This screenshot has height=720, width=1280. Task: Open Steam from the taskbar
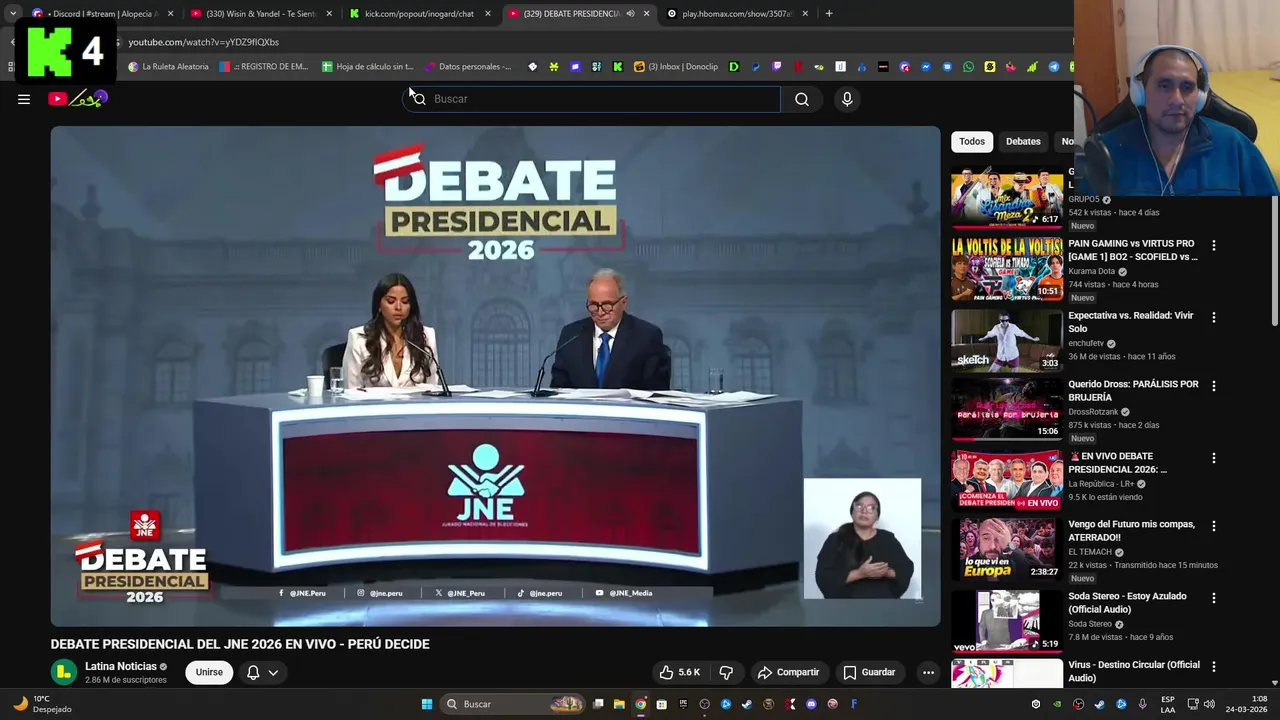[x=747, y=704]
